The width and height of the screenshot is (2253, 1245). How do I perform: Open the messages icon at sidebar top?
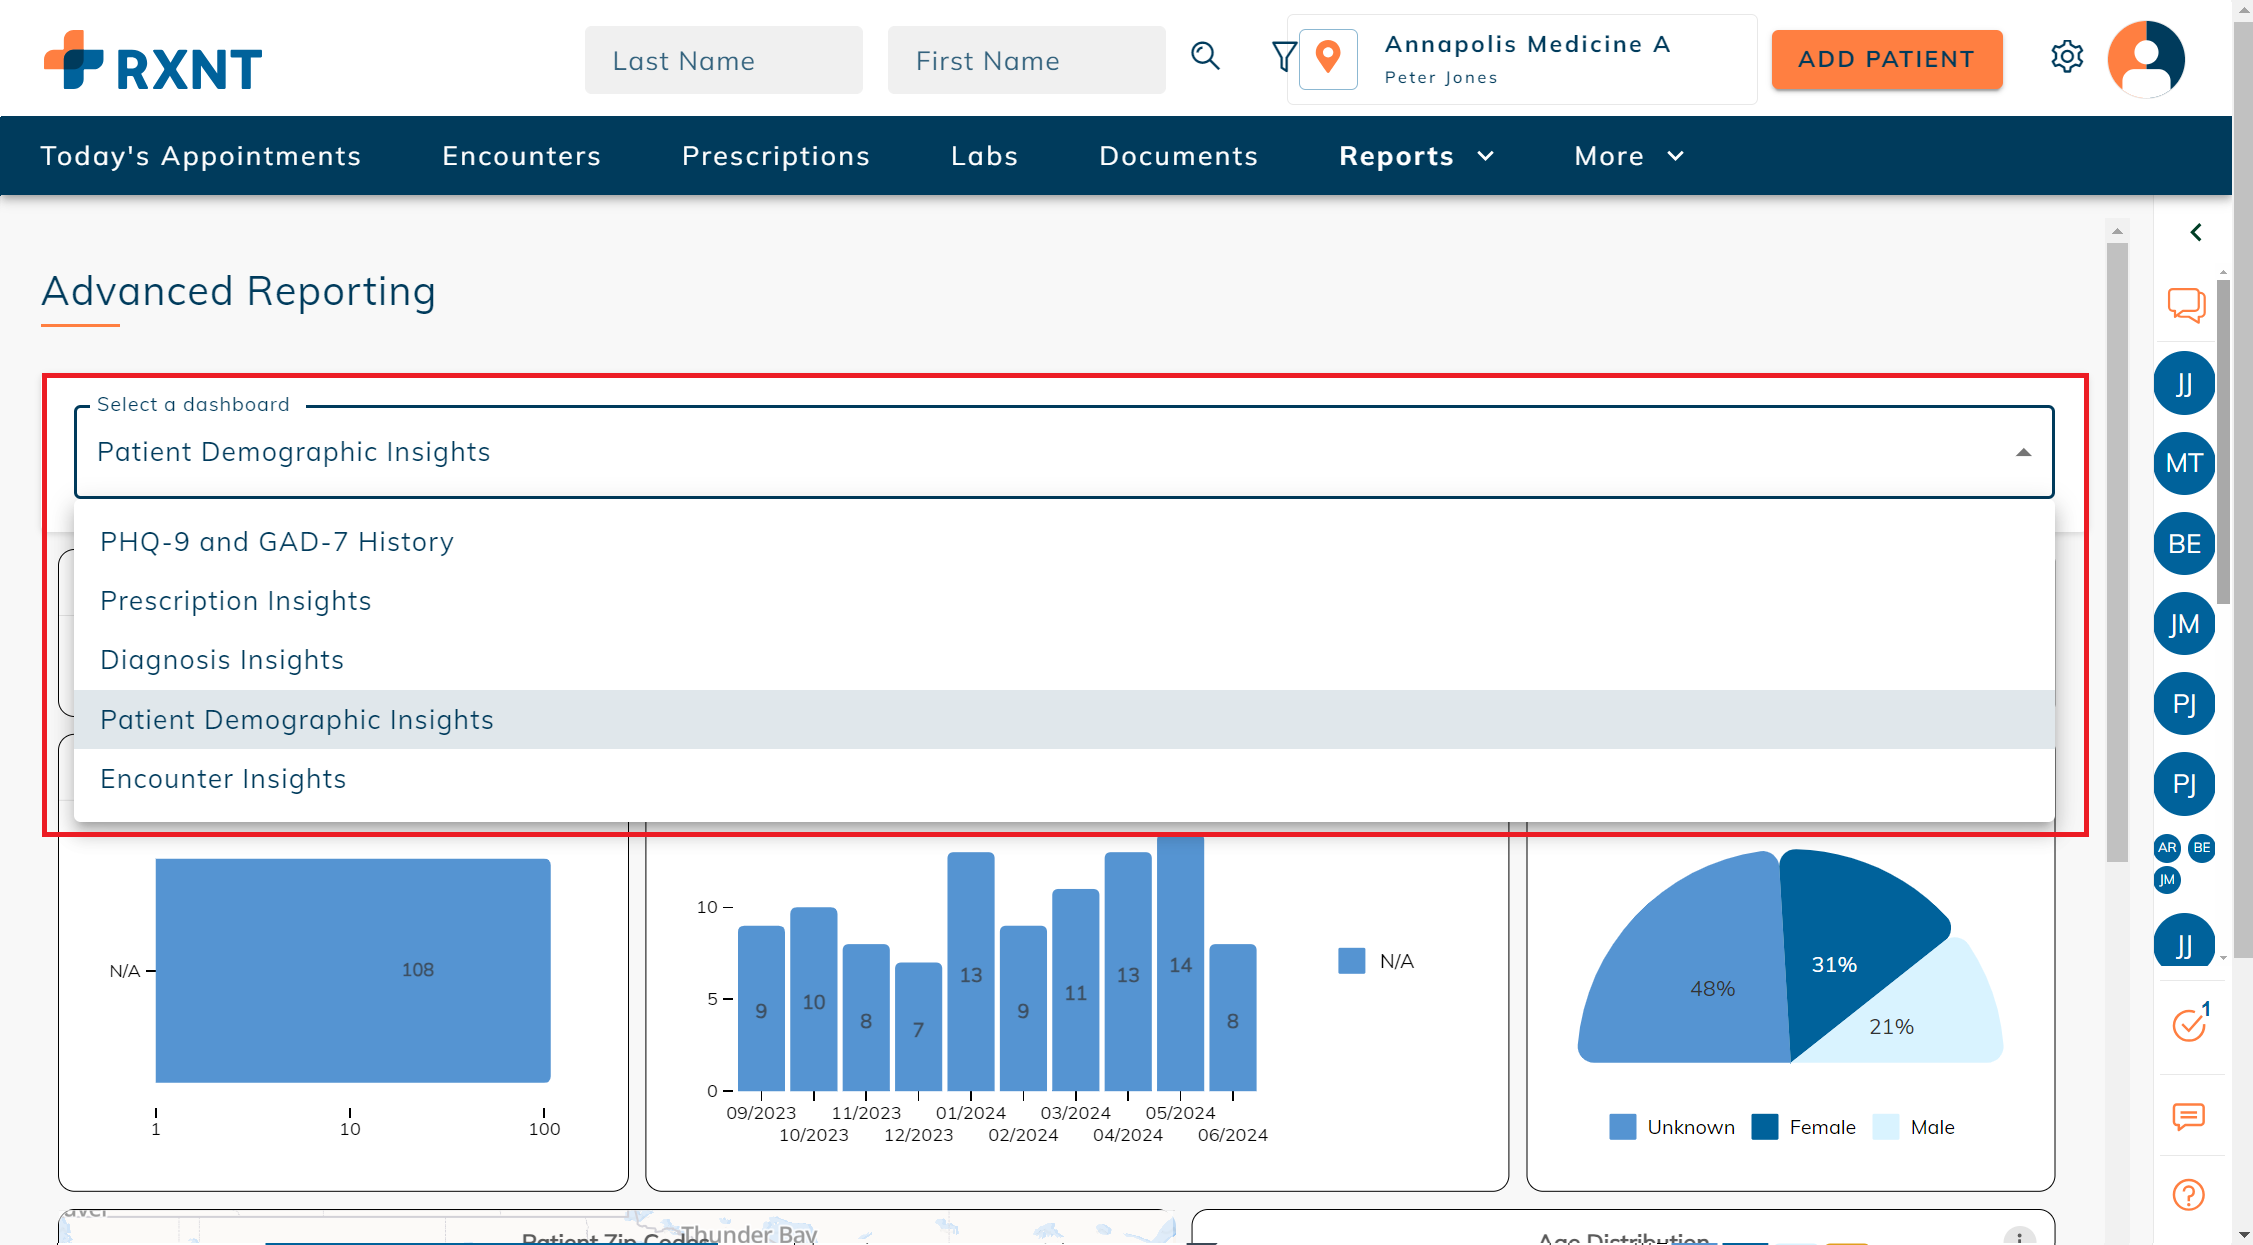coord(2186,306)
